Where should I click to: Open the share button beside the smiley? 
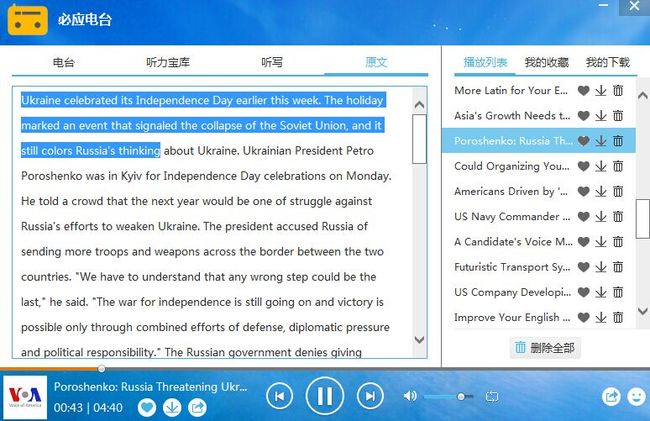tap(611, 397)
